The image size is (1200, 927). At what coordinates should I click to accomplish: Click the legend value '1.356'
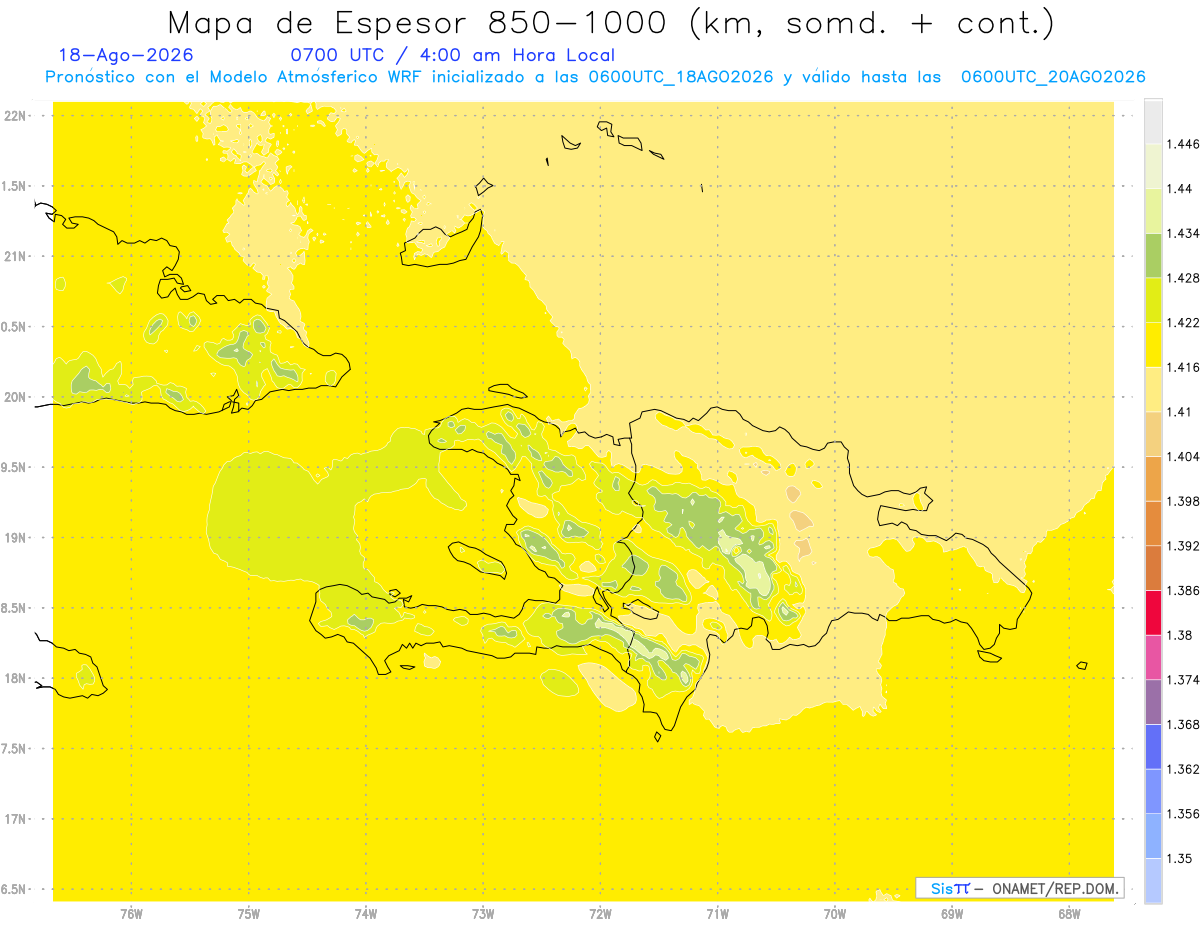pyautogui.click(x=1182, y=813)
